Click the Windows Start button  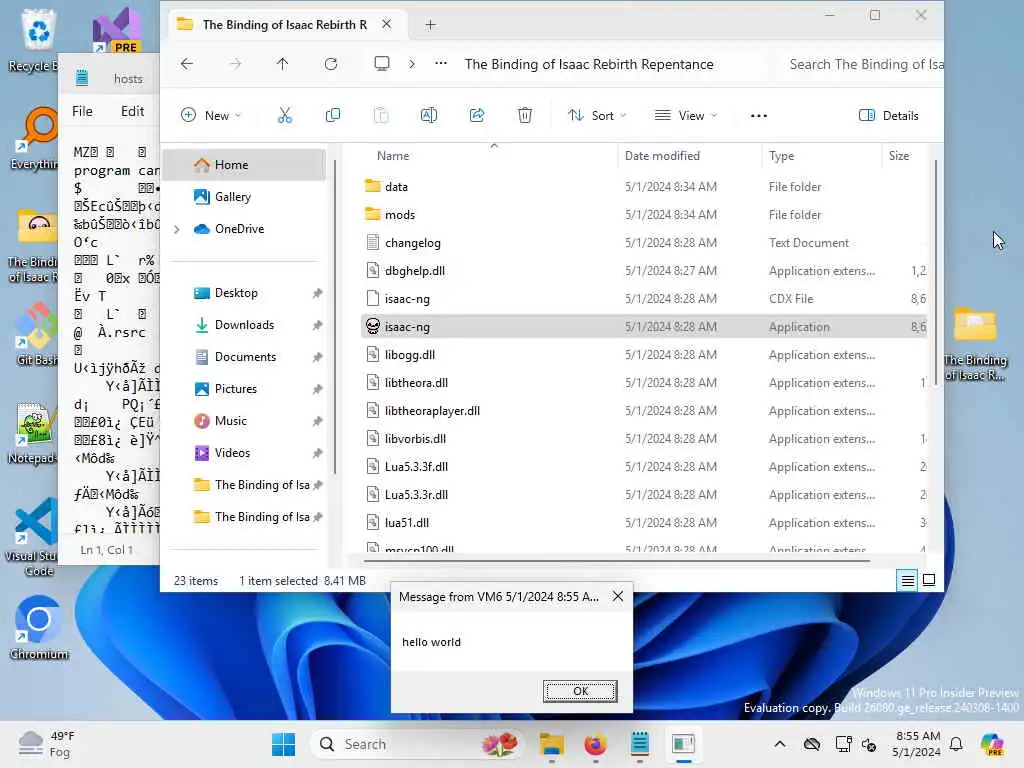pos(283,744)
